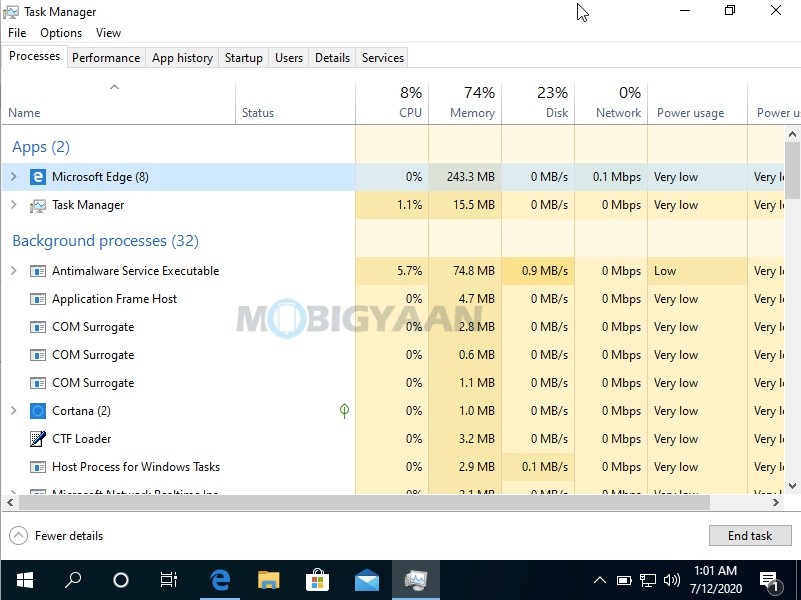Expand the Microsoft Edge (8) process group
Image resolution: width=801 pixels, height=600 pixels.
(14, 177)
